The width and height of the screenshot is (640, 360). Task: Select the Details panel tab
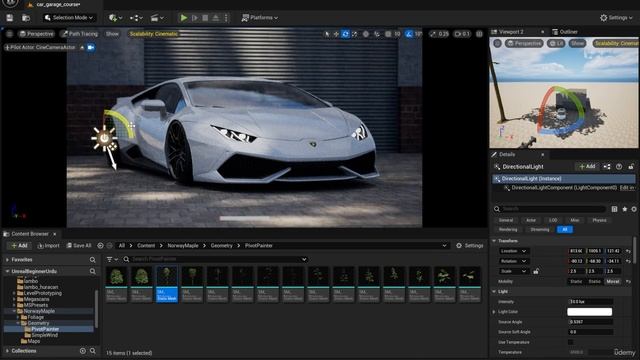pyautogui.click(x=507, y=154)
